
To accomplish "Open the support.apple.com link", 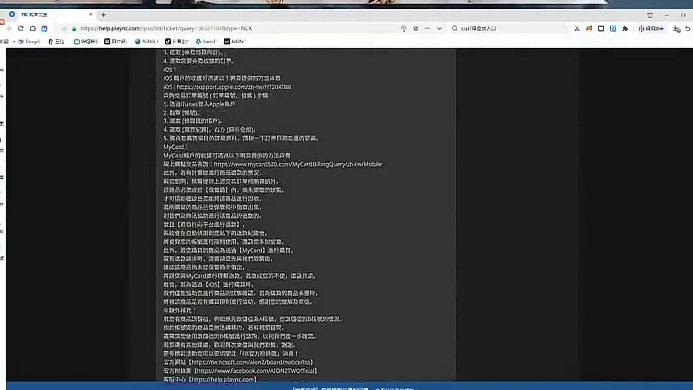I will 234,87.
